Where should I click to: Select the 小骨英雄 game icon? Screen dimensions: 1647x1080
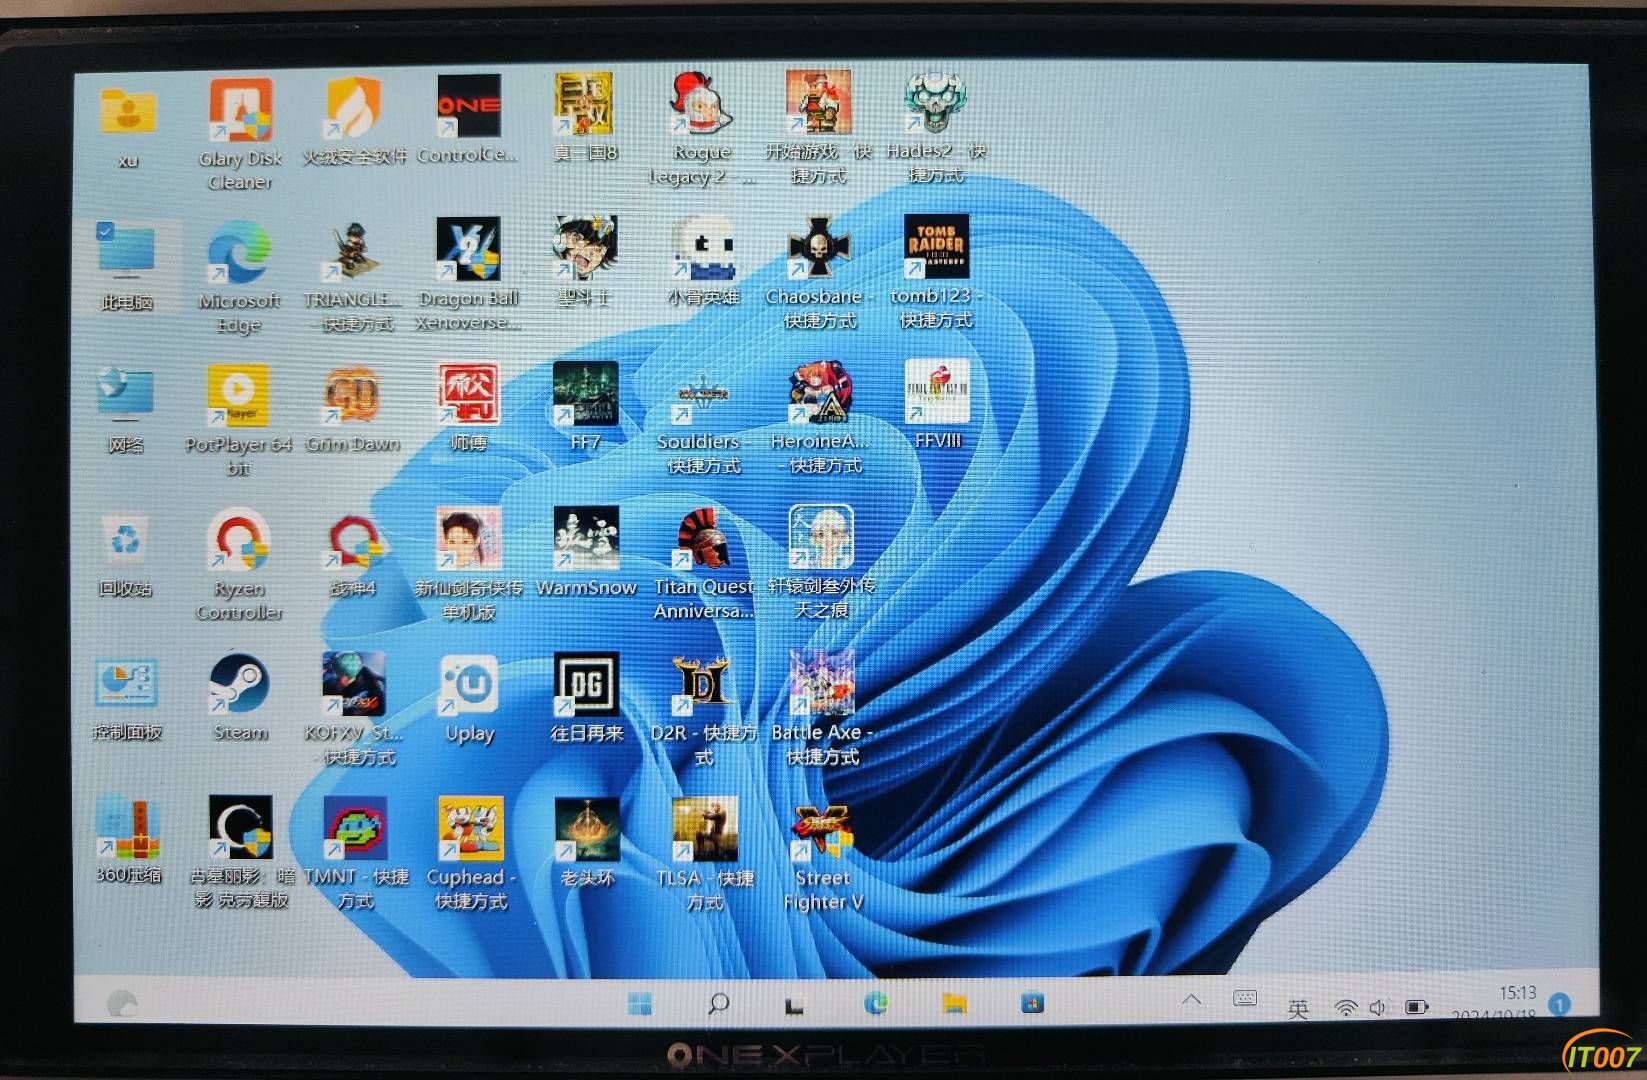[702, 248]
